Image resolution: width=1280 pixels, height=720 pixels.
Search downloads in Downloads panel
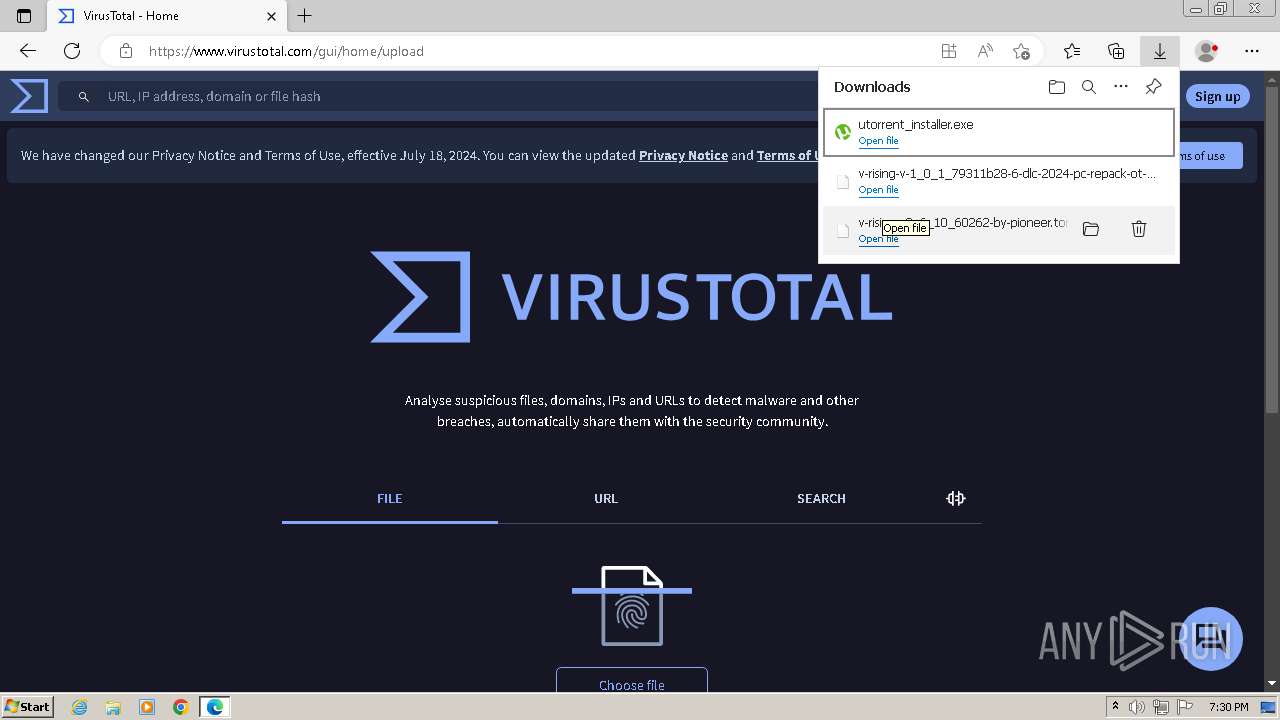tap(1089, 87)
